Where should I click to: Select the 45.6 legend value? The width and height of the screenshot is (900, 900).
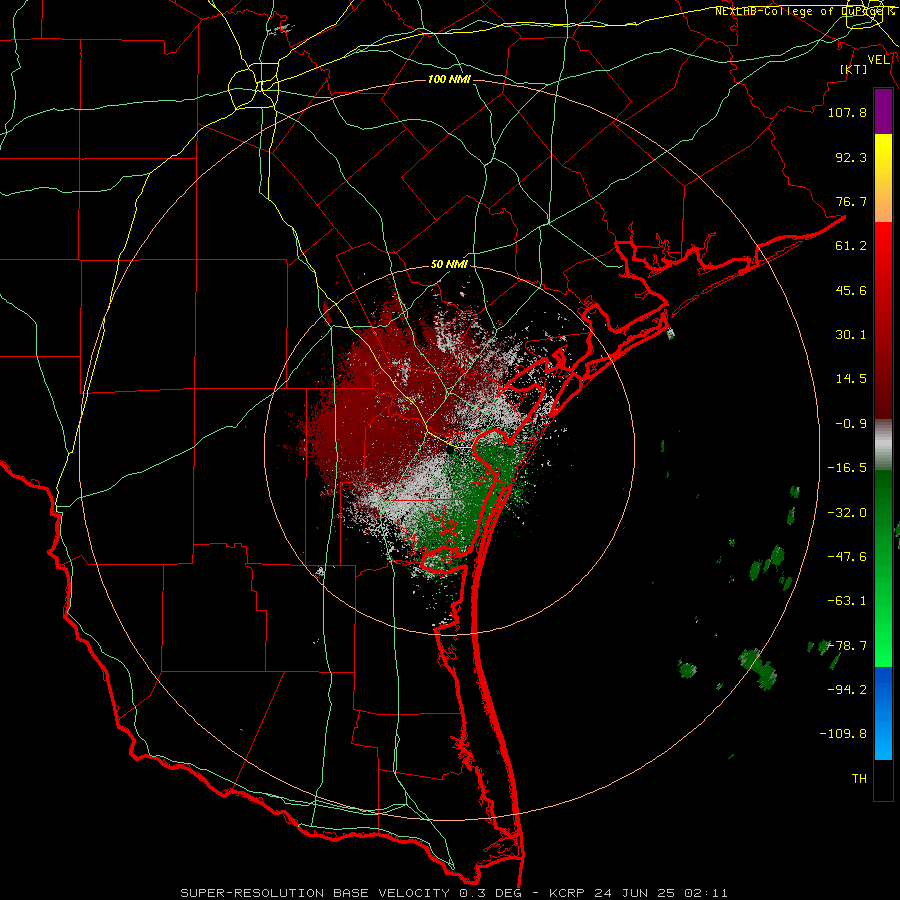[x=851, y=290]
